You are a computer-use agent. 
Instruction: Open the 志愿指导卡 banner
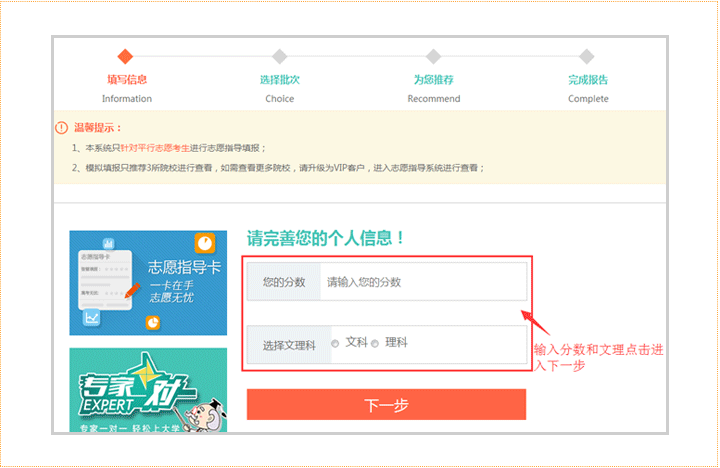click(148, 283)
